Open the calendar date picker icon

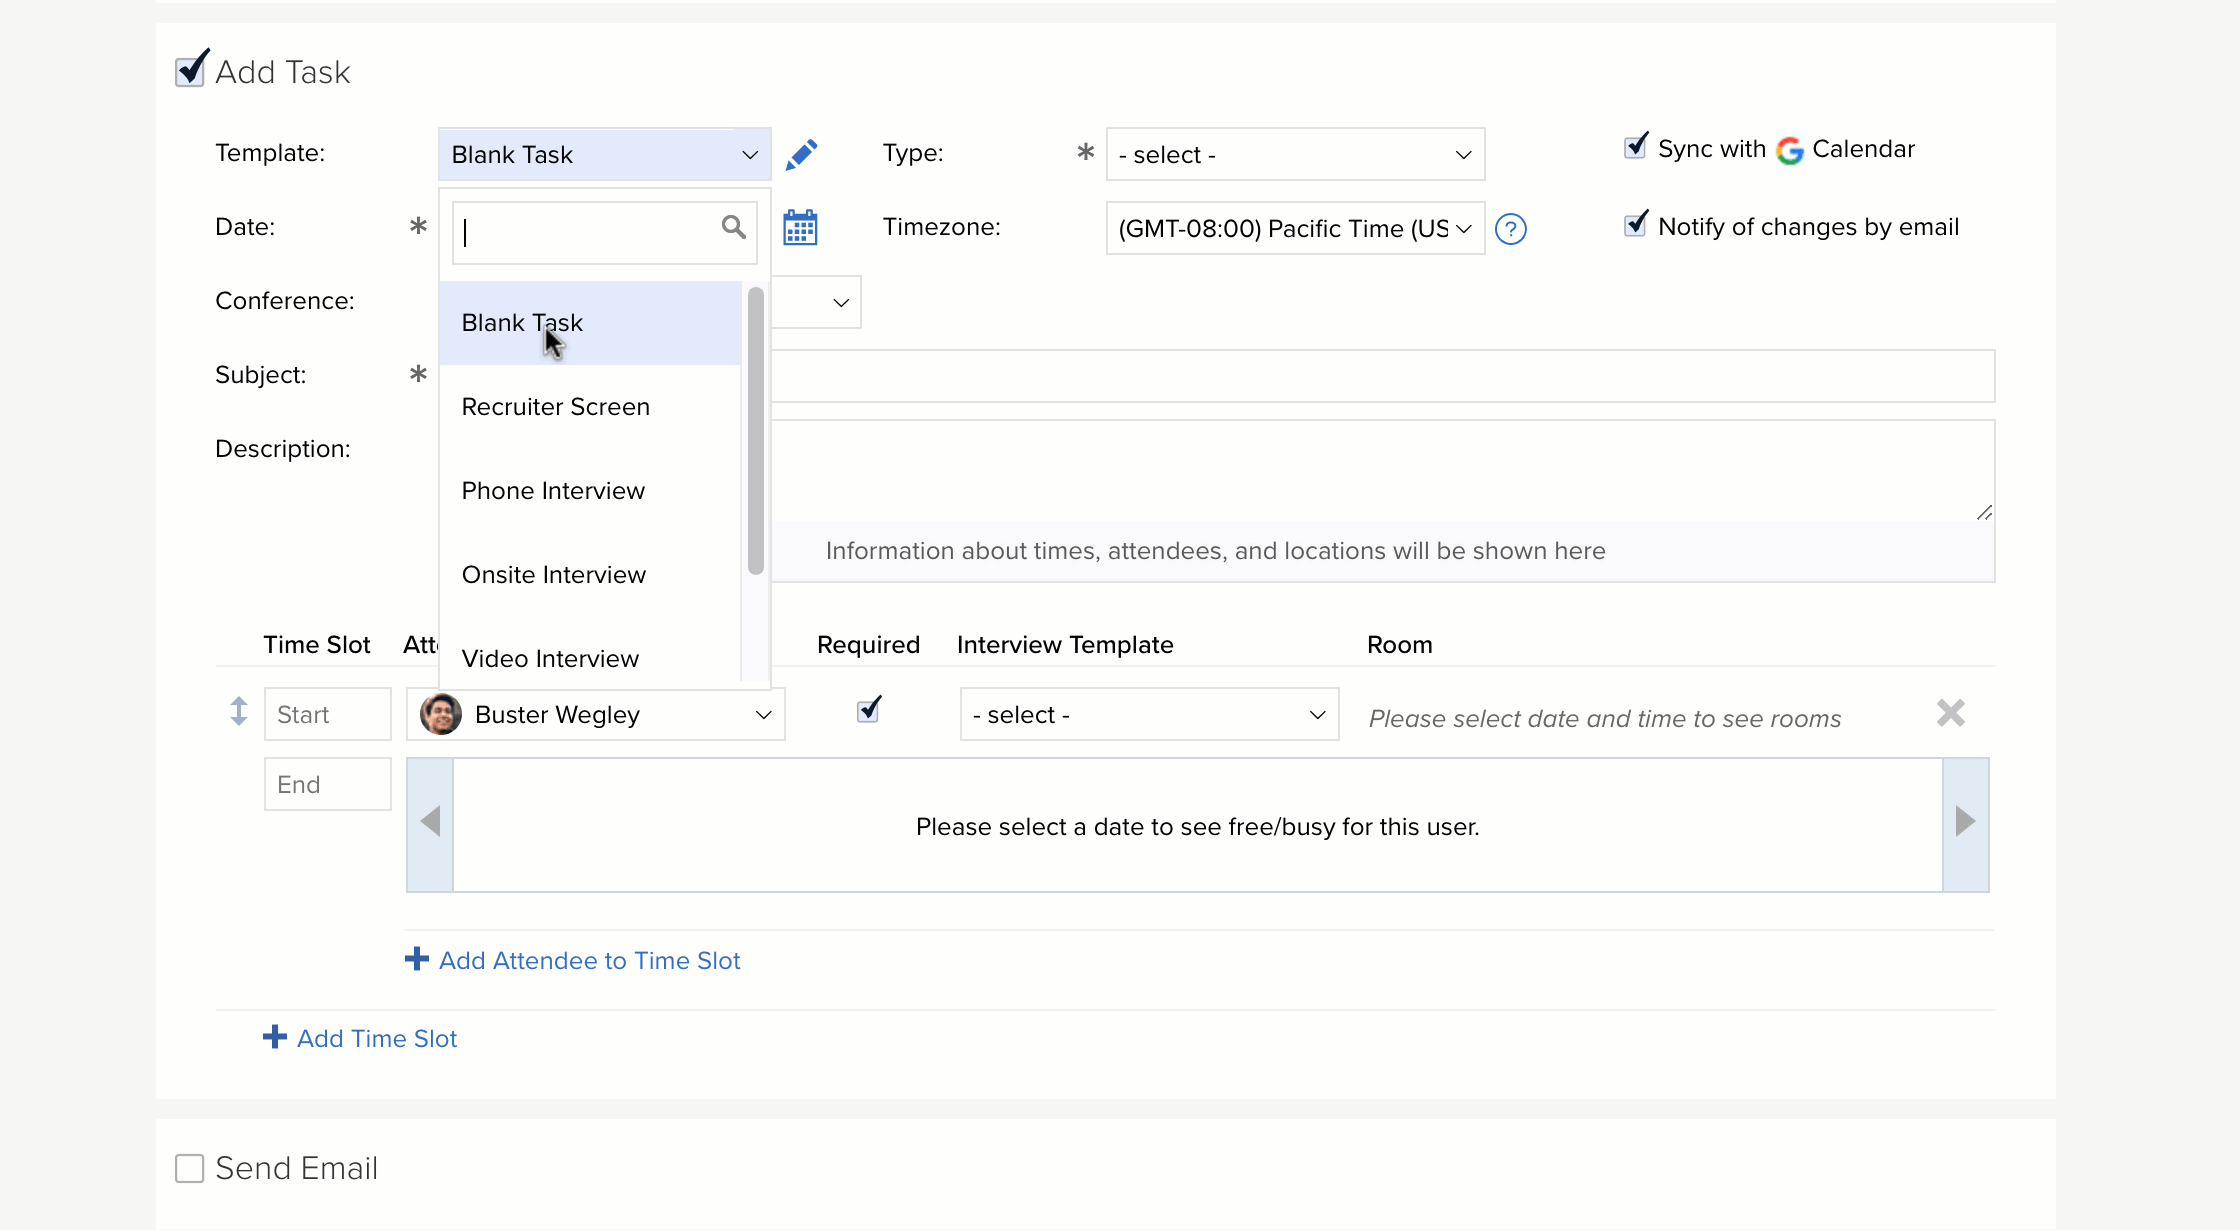point(800,228)
